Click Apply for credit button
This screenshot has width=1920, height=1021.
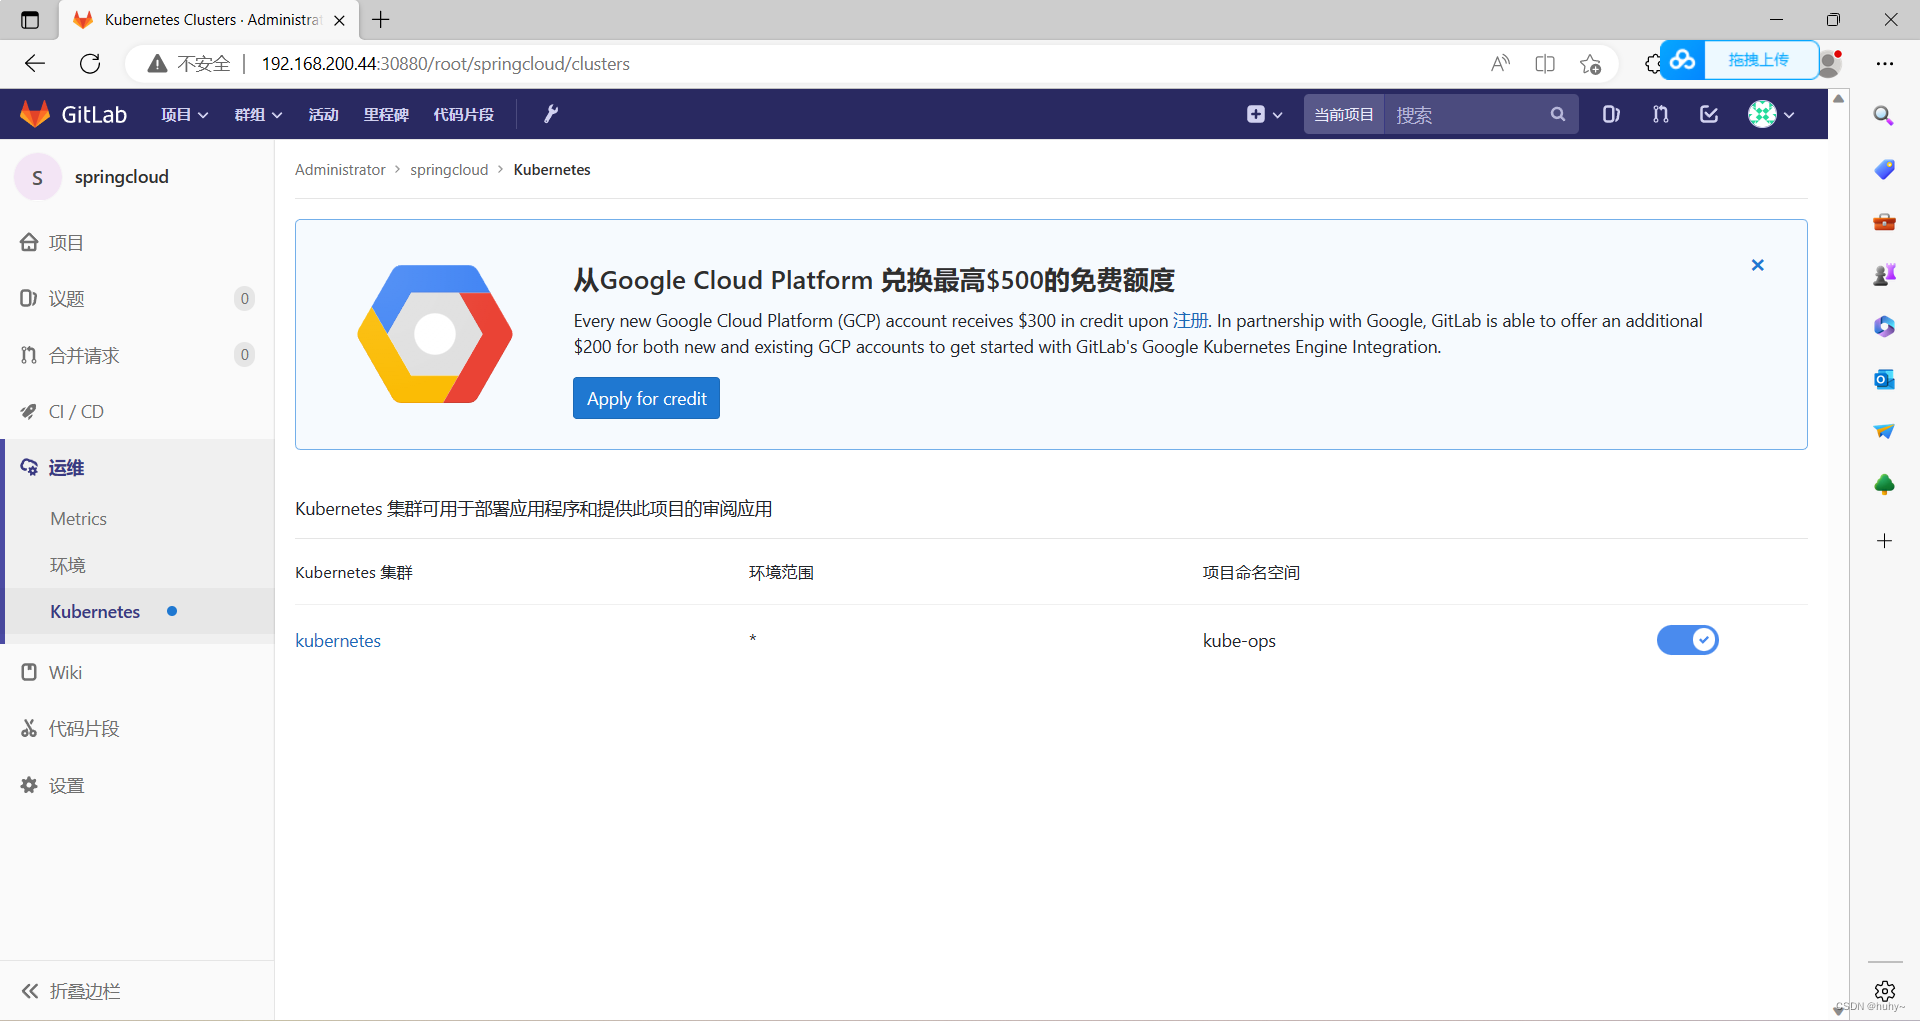point(646,398)
